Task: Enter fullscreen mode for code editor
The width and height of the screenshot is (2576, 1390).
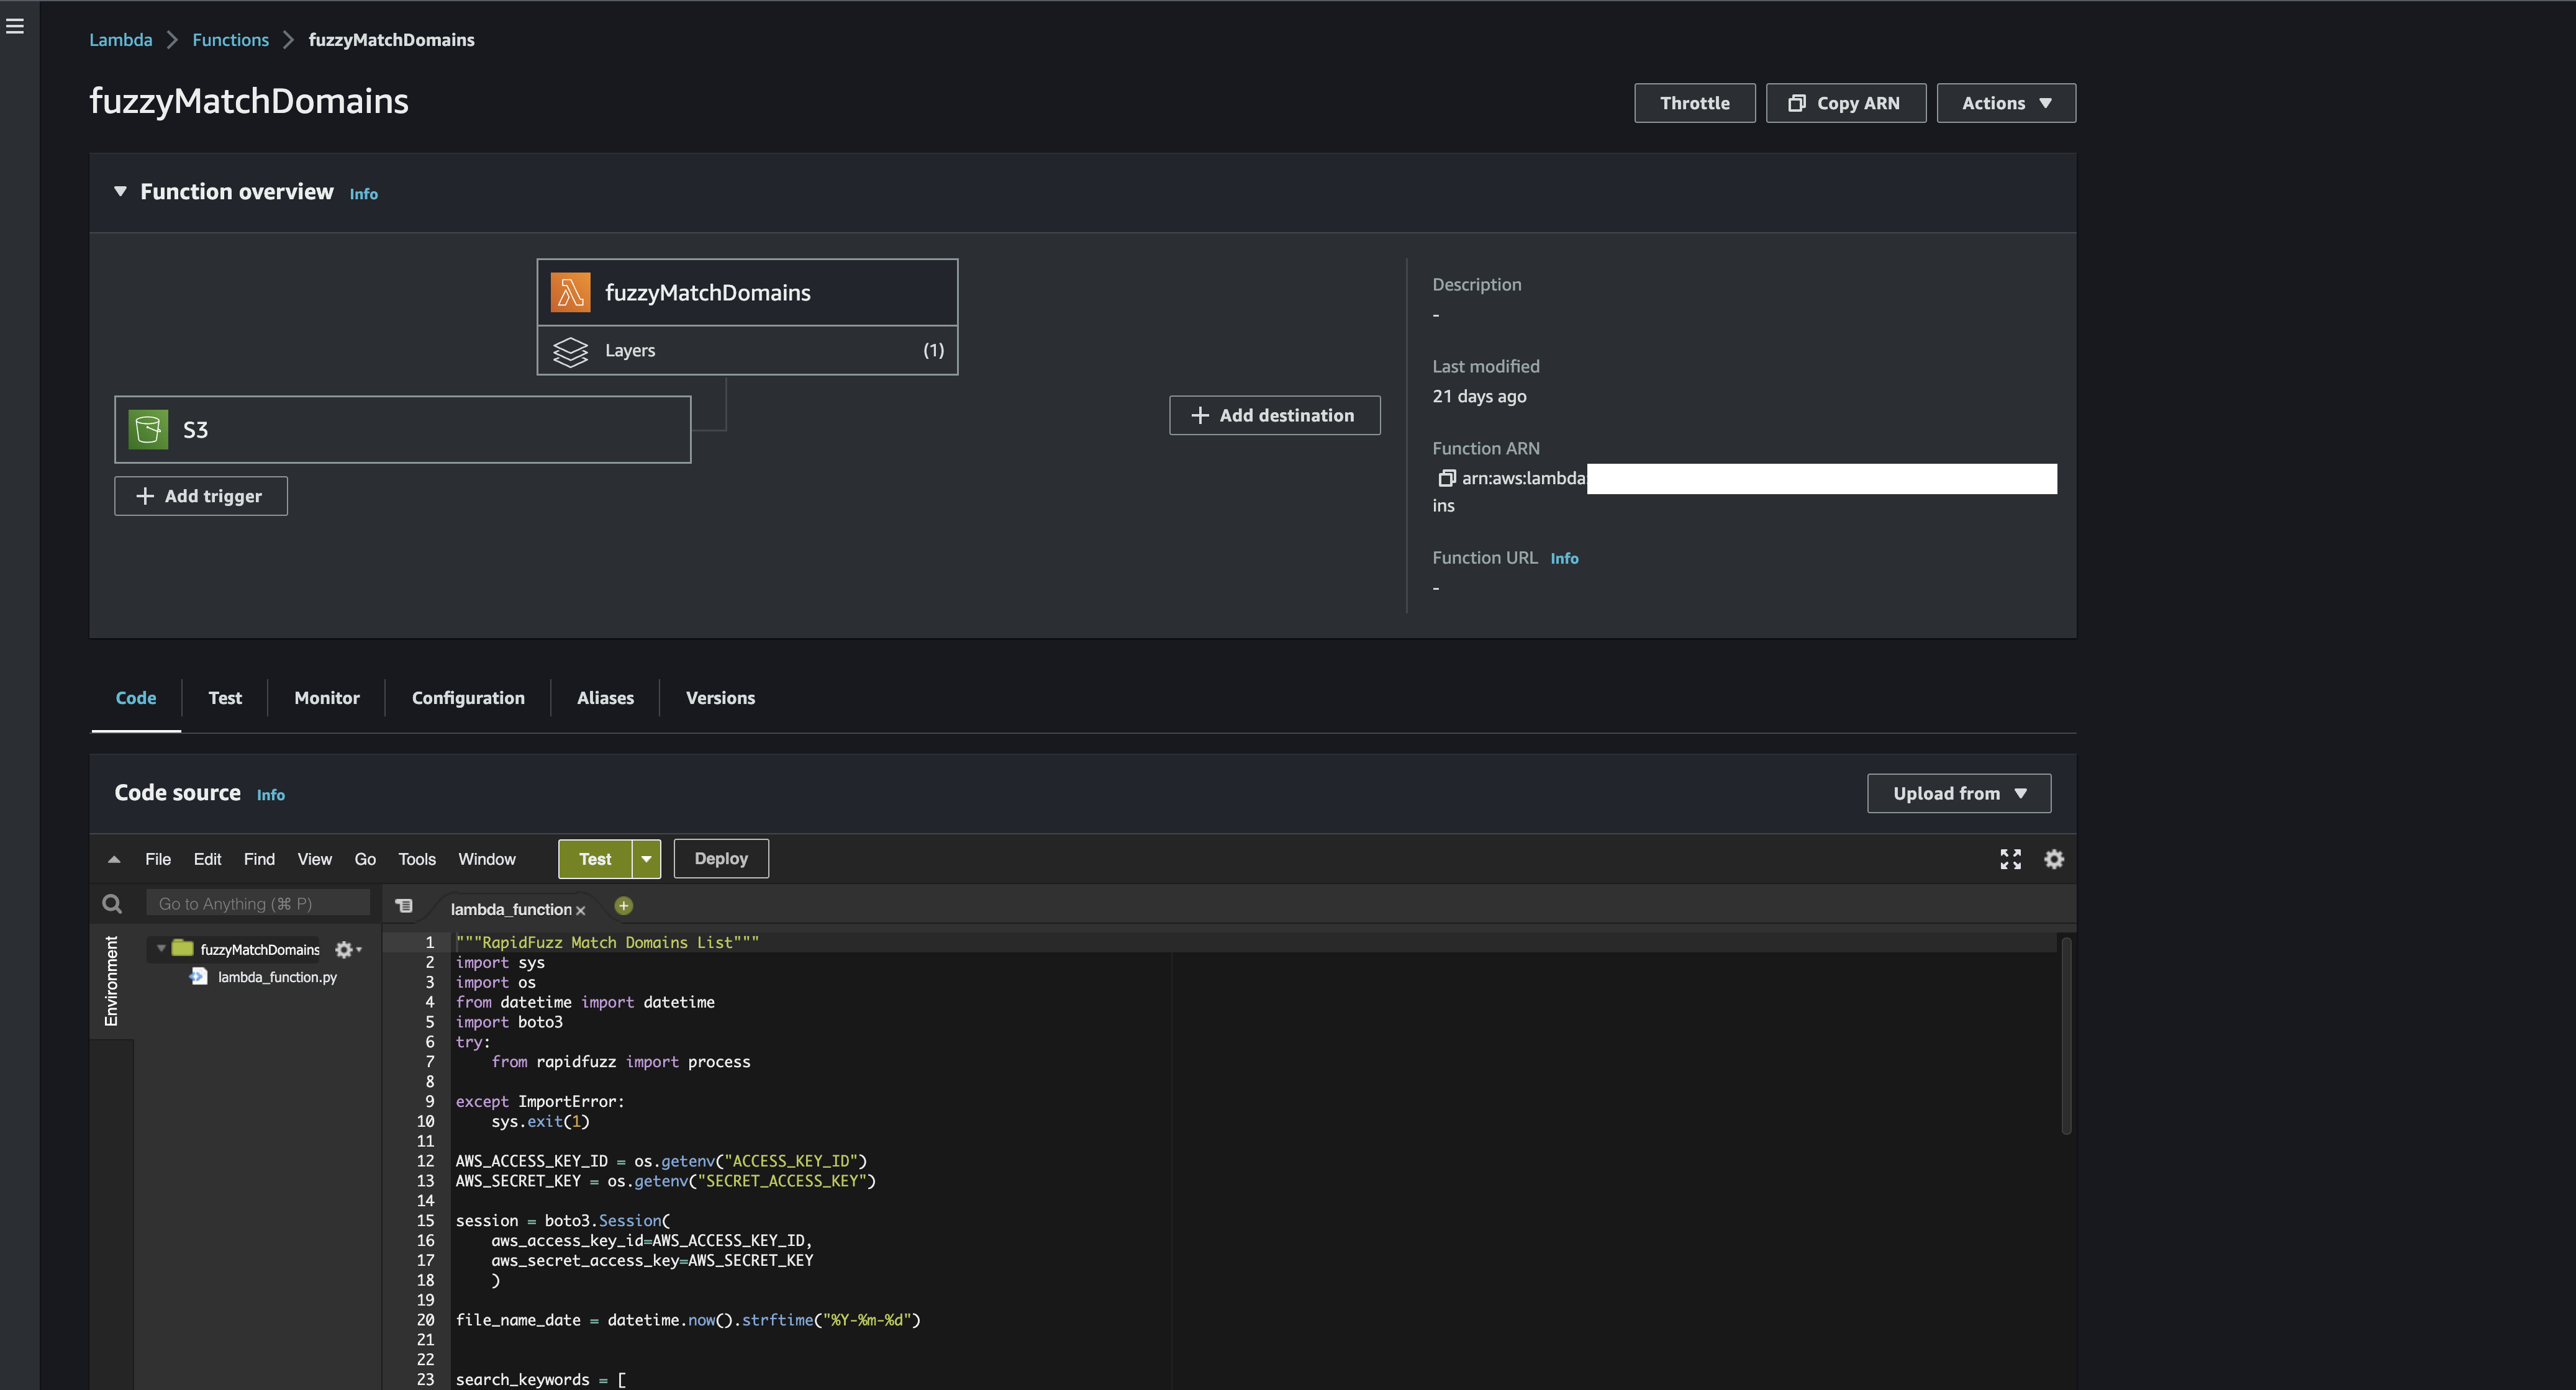Action: pos(2010,859)
